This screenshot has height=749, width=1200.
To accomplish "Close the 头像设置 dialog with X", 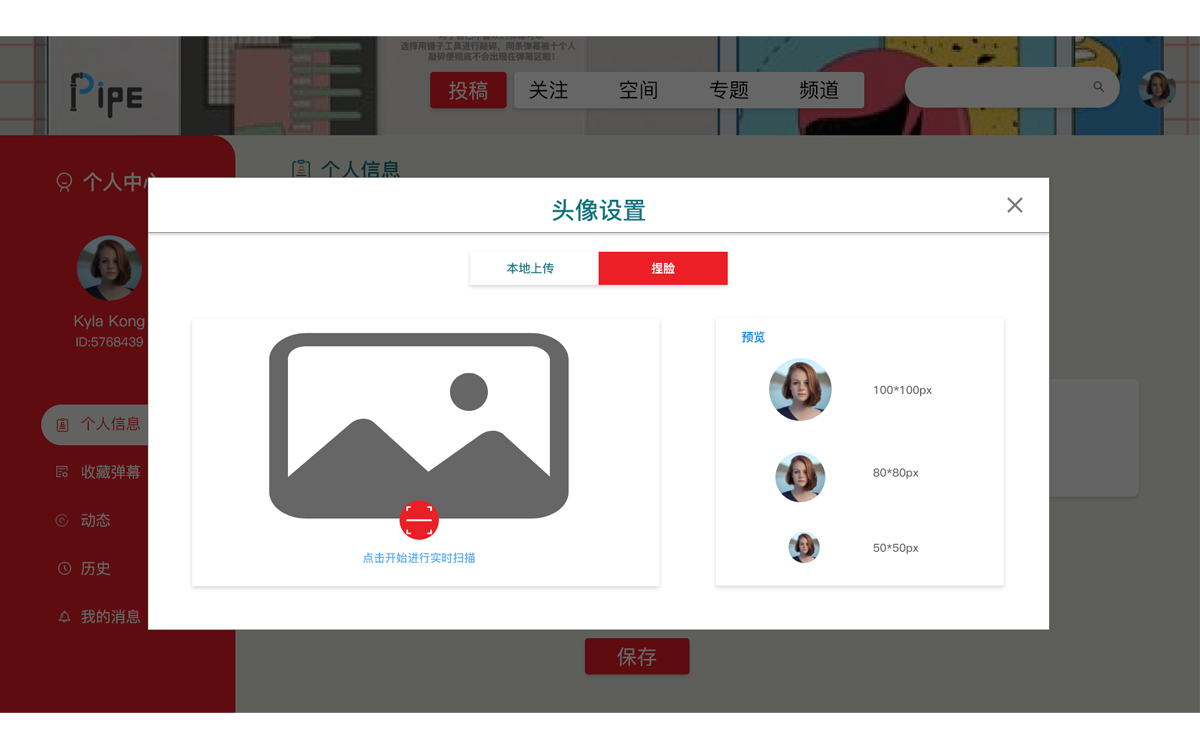I will [1014, 205].
